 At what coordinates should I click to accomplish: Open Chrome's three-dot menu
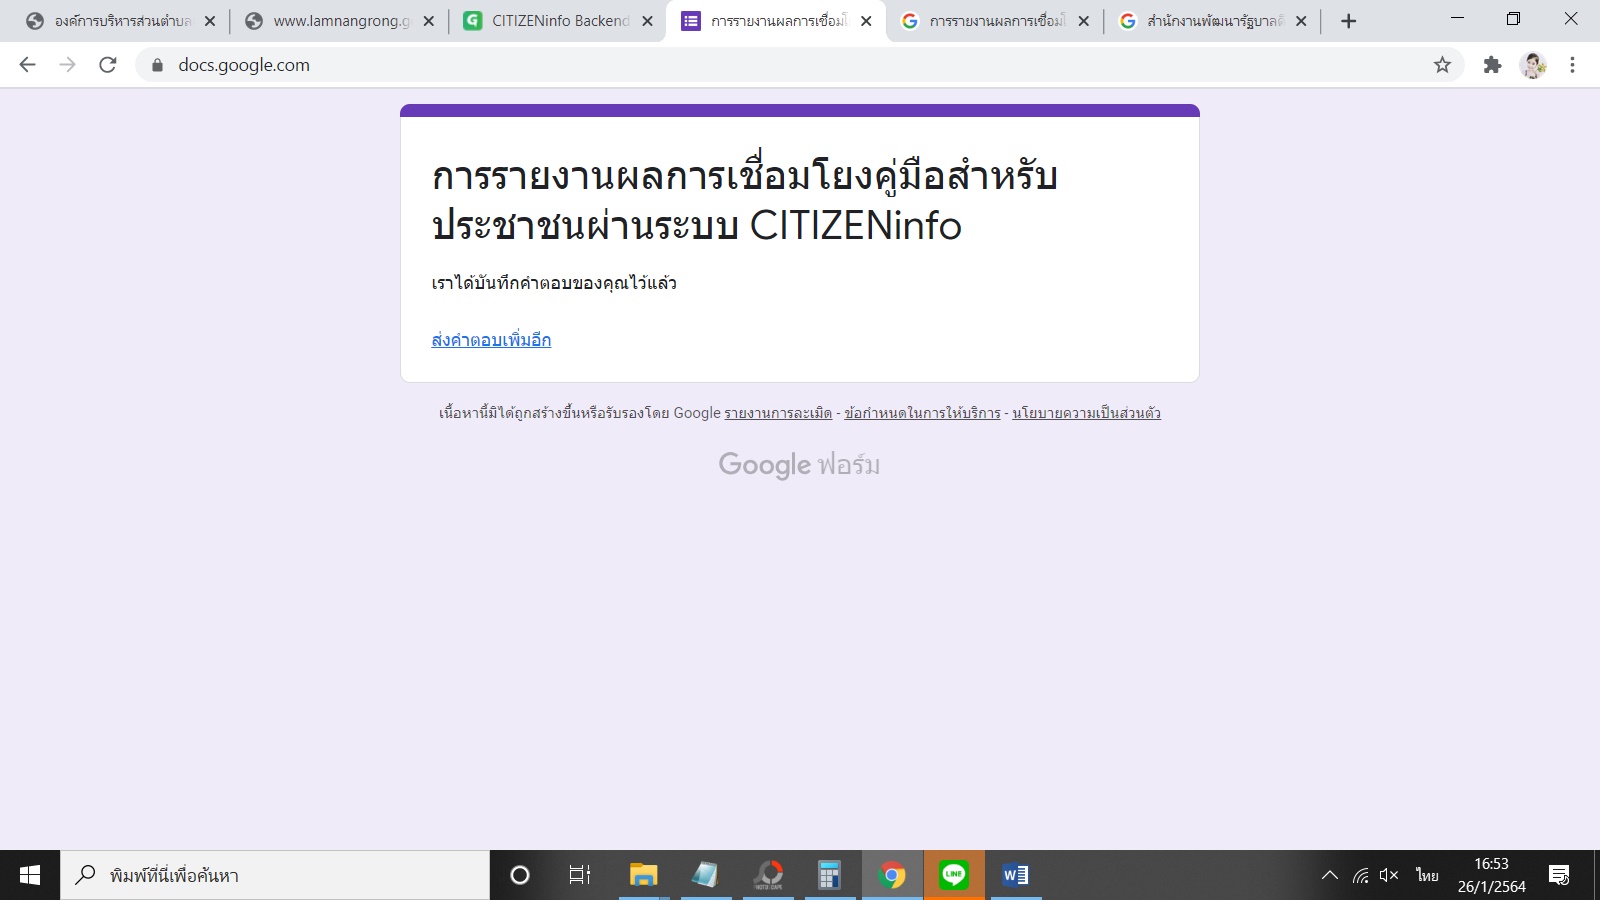pyautogui.click(x=1572, y=65)
